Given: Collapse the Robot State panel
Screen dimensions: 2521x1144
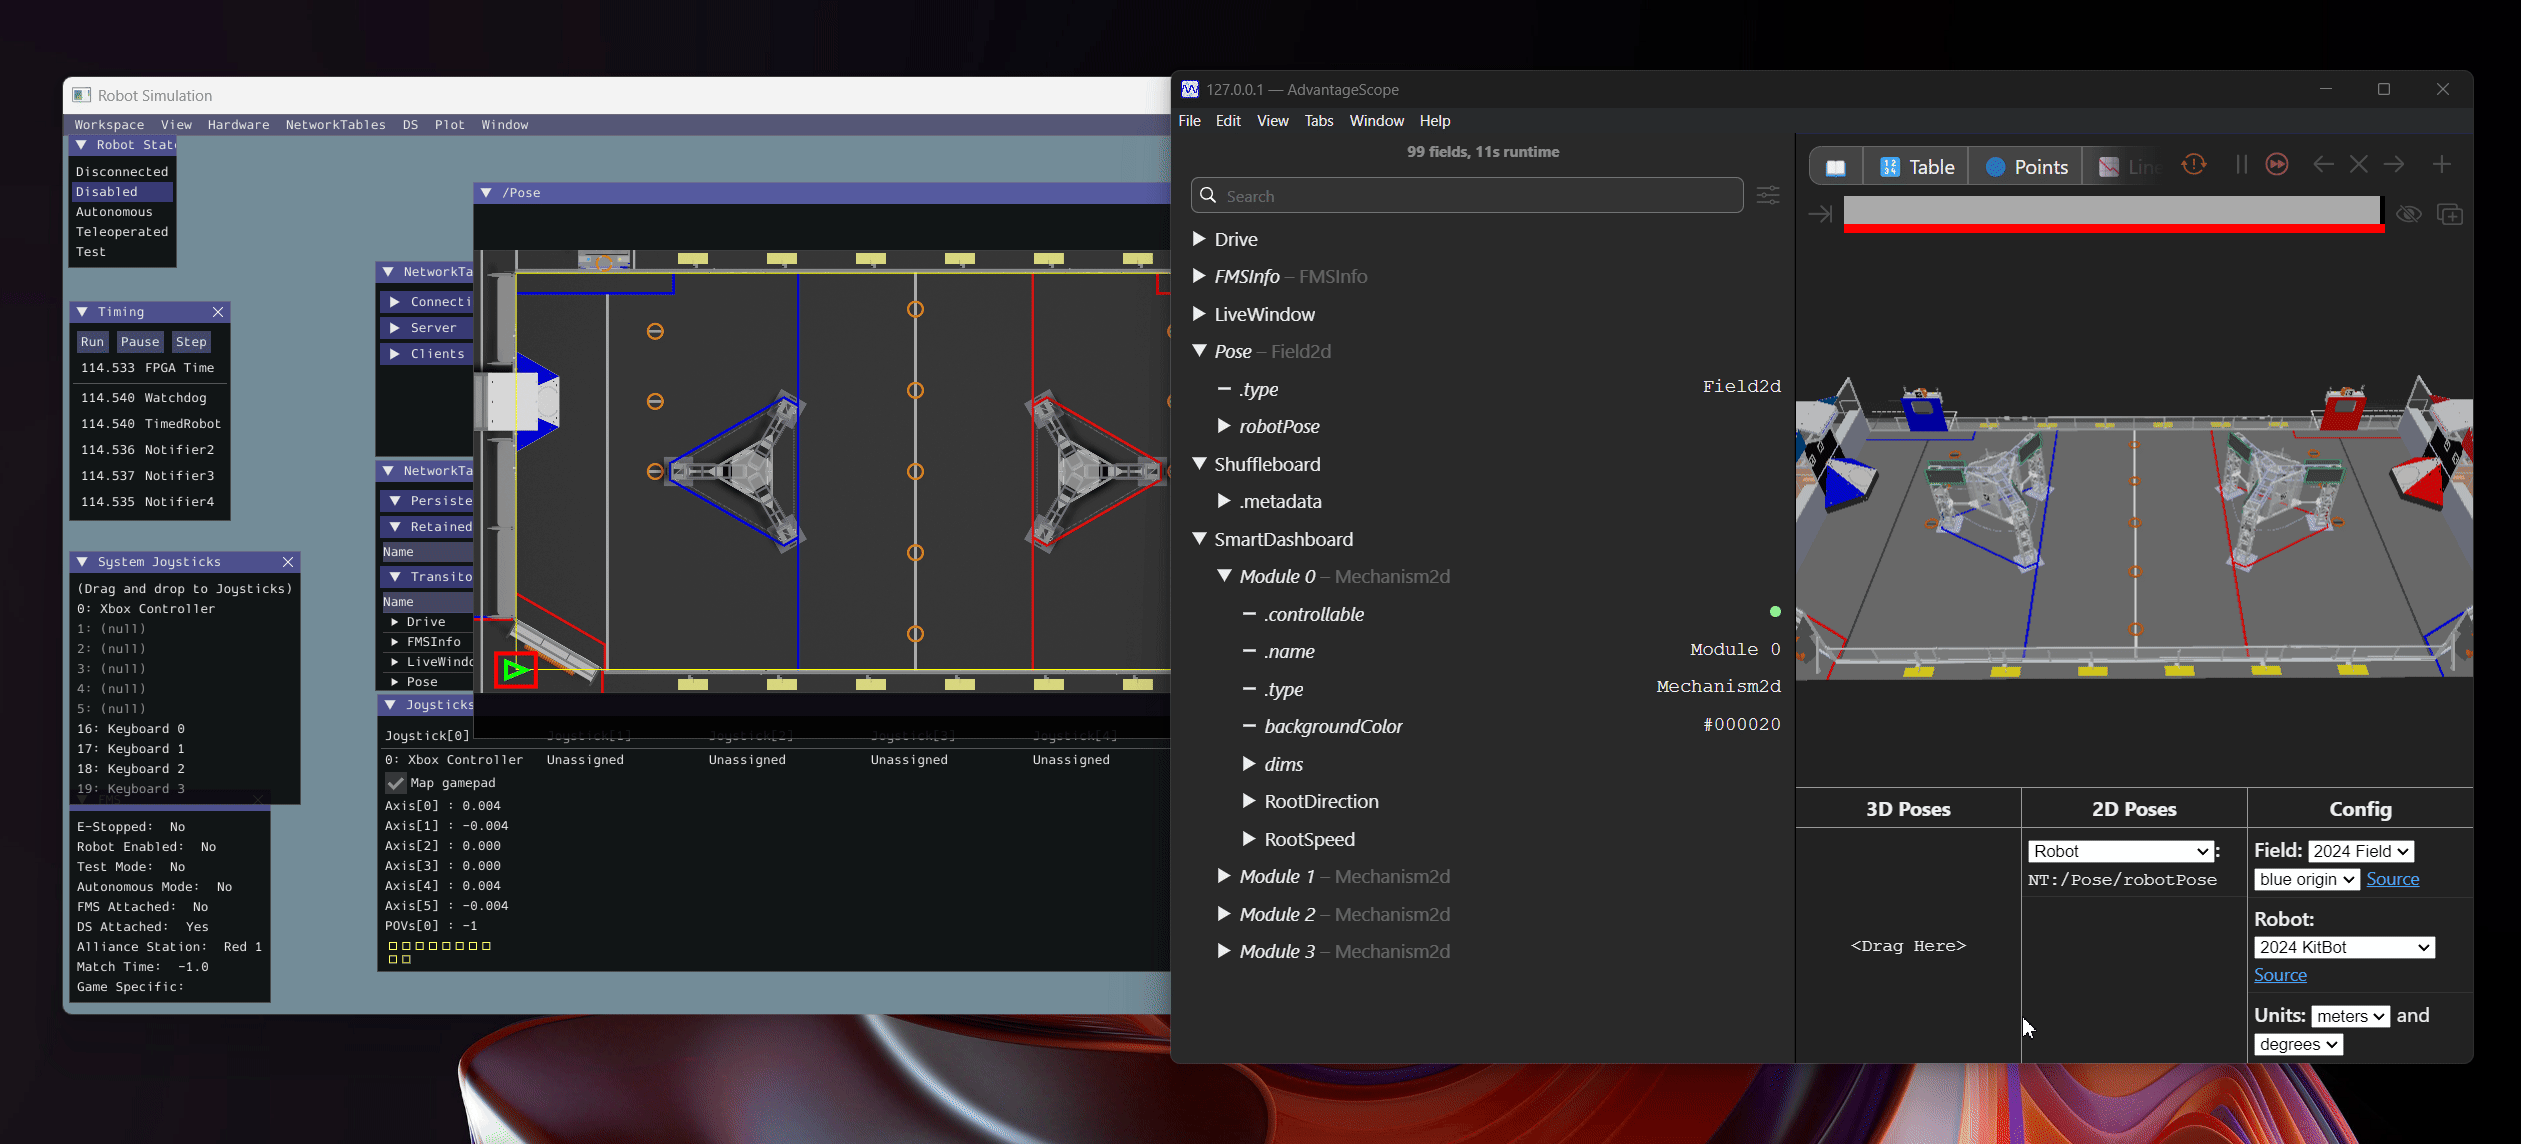Looking at the screenshot, I should coord(82,145).
